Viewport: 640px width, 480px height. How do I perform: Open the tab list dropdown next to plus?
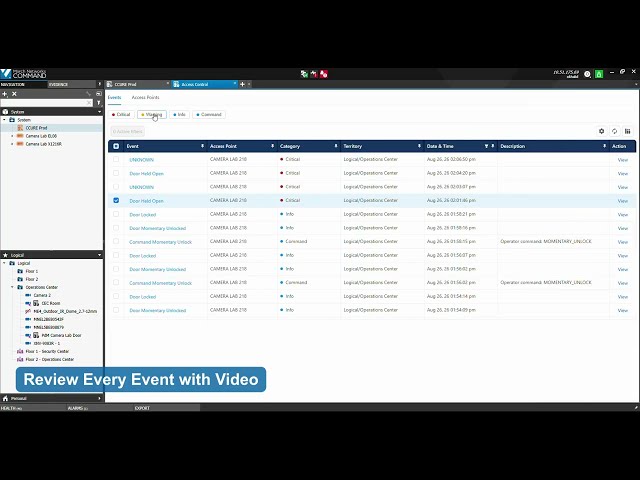tap(249, 84)
